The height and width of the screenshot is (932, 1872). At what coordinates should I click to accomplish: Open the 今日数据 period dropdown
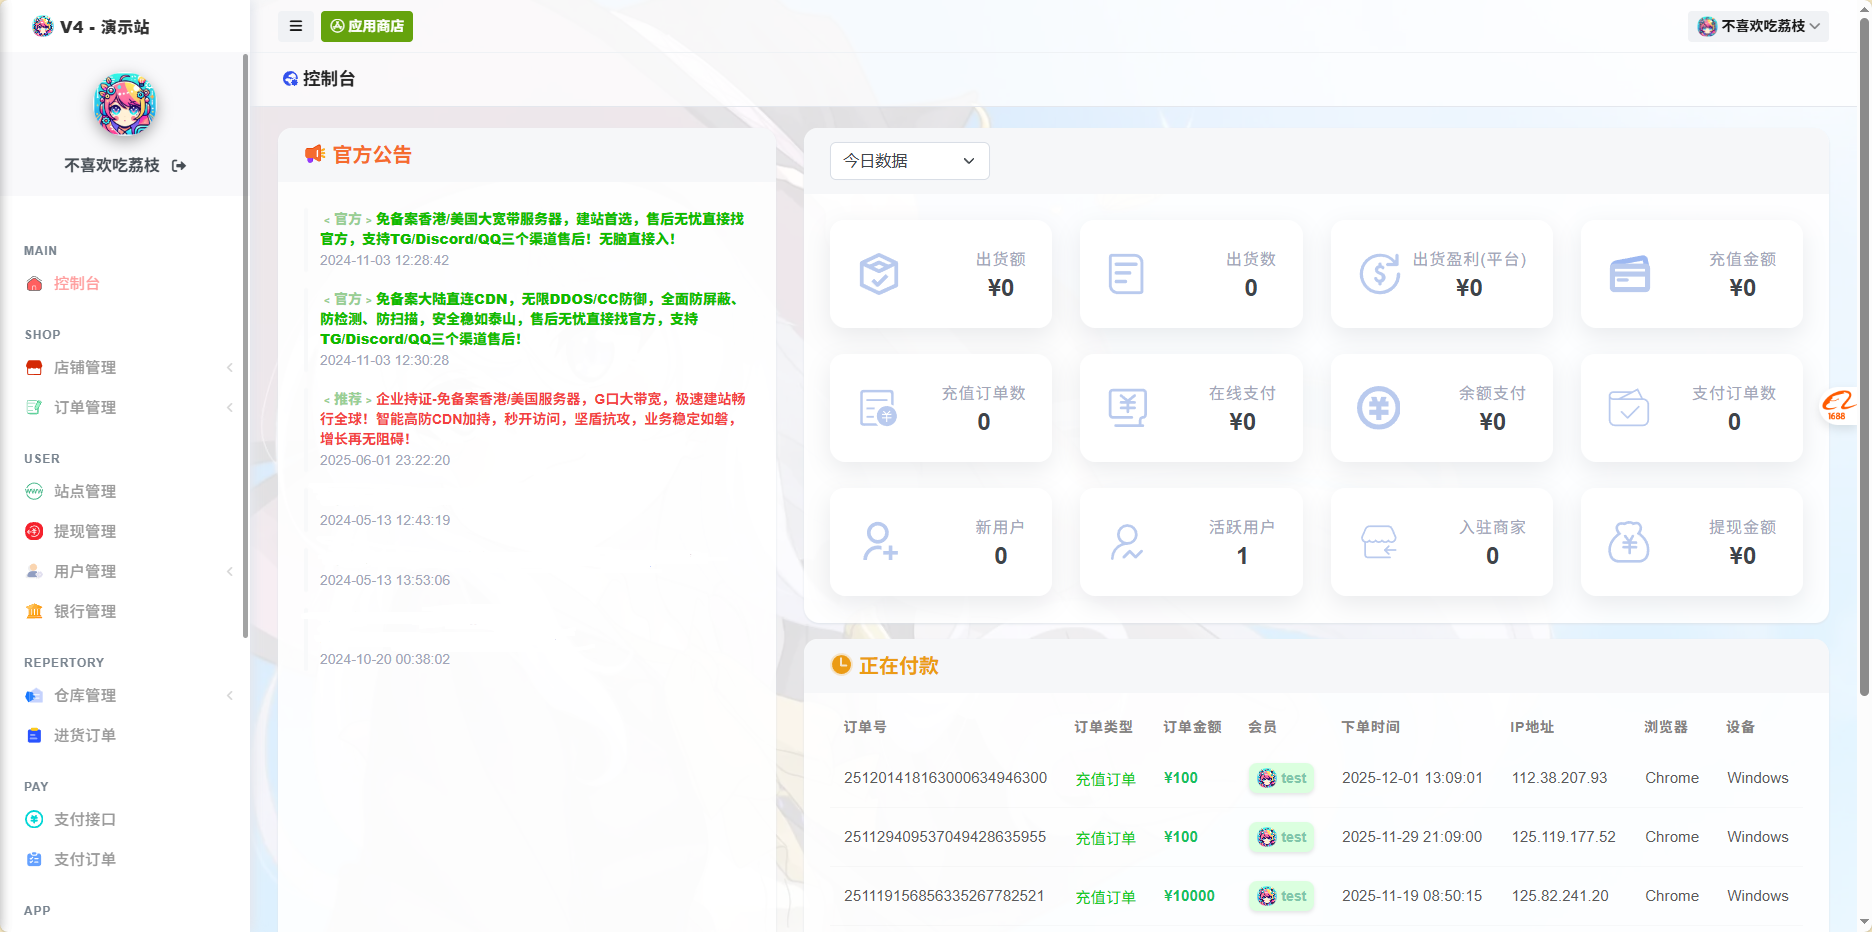click(x=909, y=161)
